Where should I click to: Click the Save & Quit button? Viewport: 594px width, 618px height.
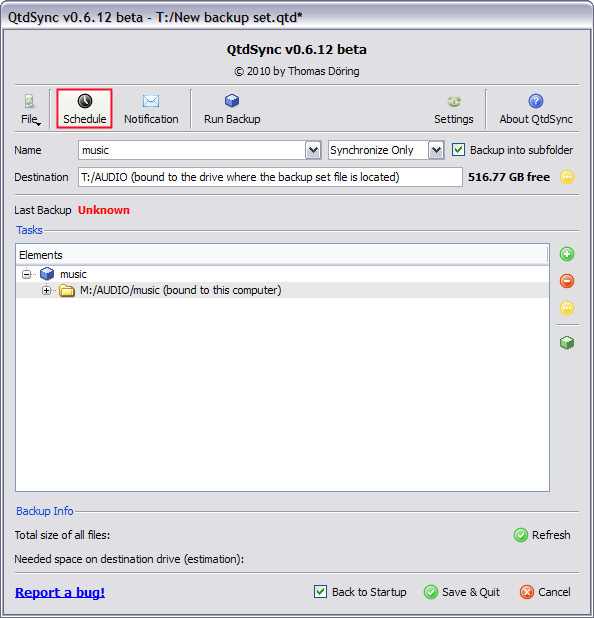point(462,592)
